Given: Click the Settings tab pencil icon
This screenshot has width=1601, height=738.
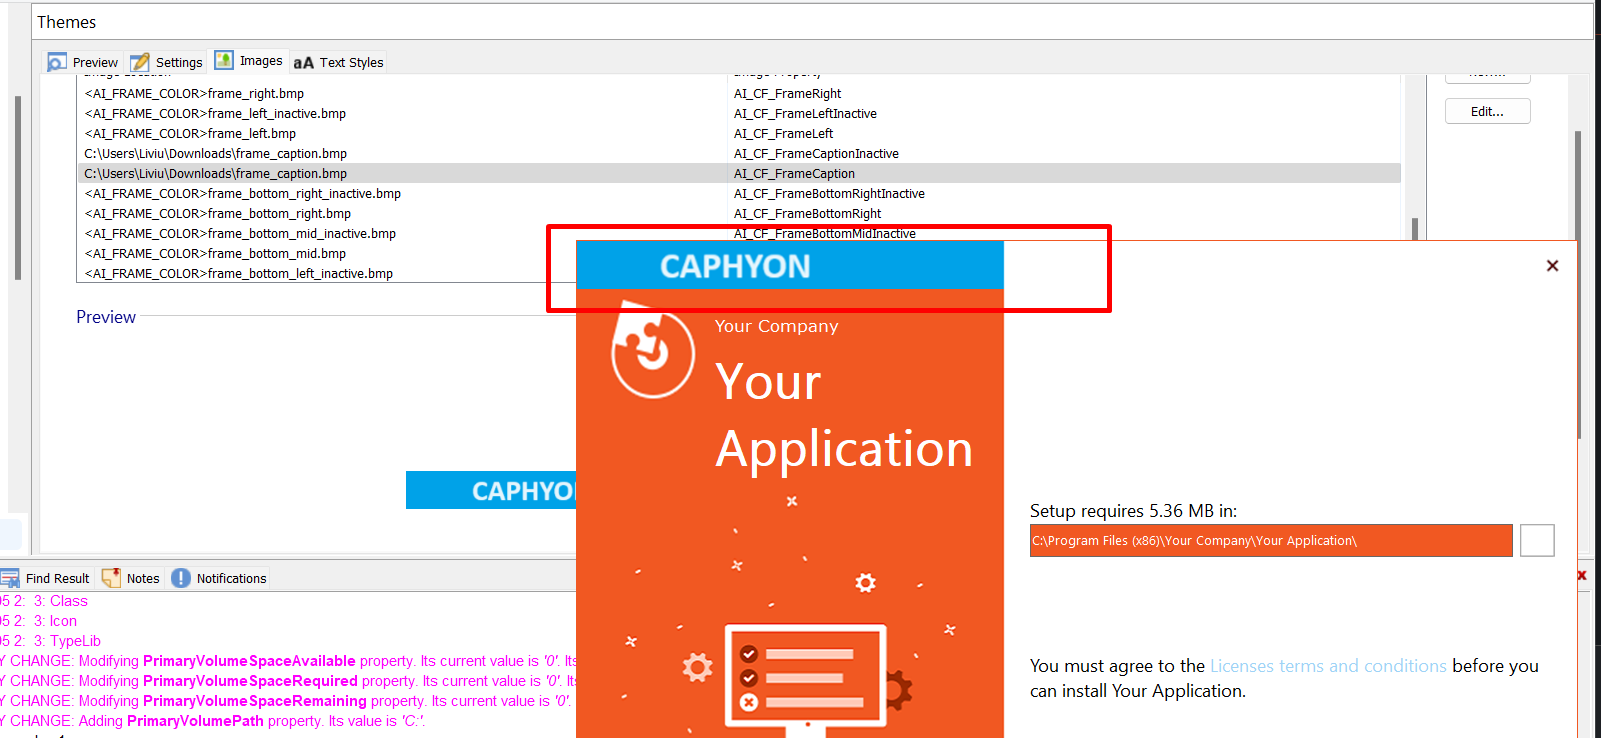Looking at the screenshot, I should [x=140, y=62].
